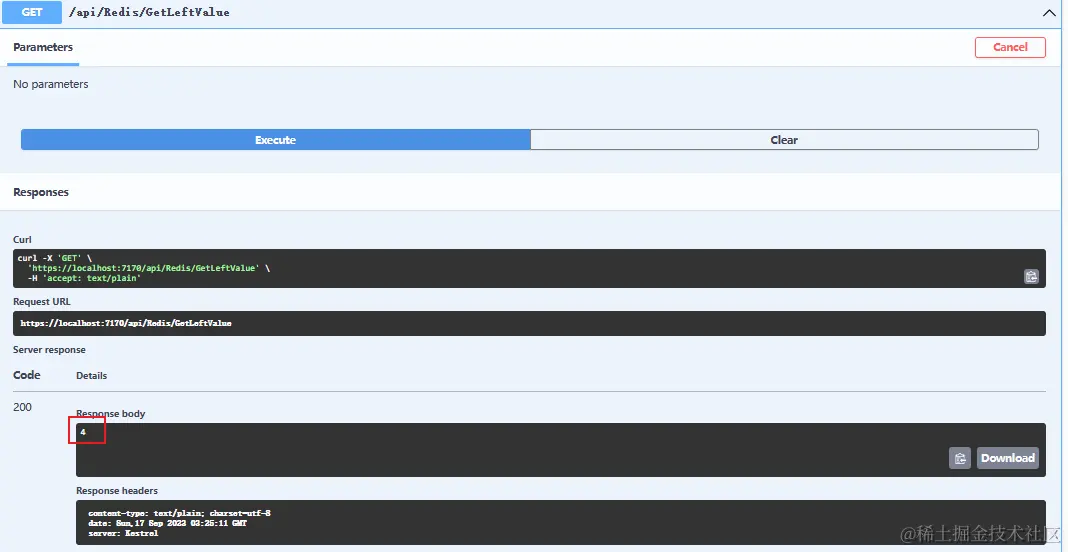Click the Server response label

point(49,350)
